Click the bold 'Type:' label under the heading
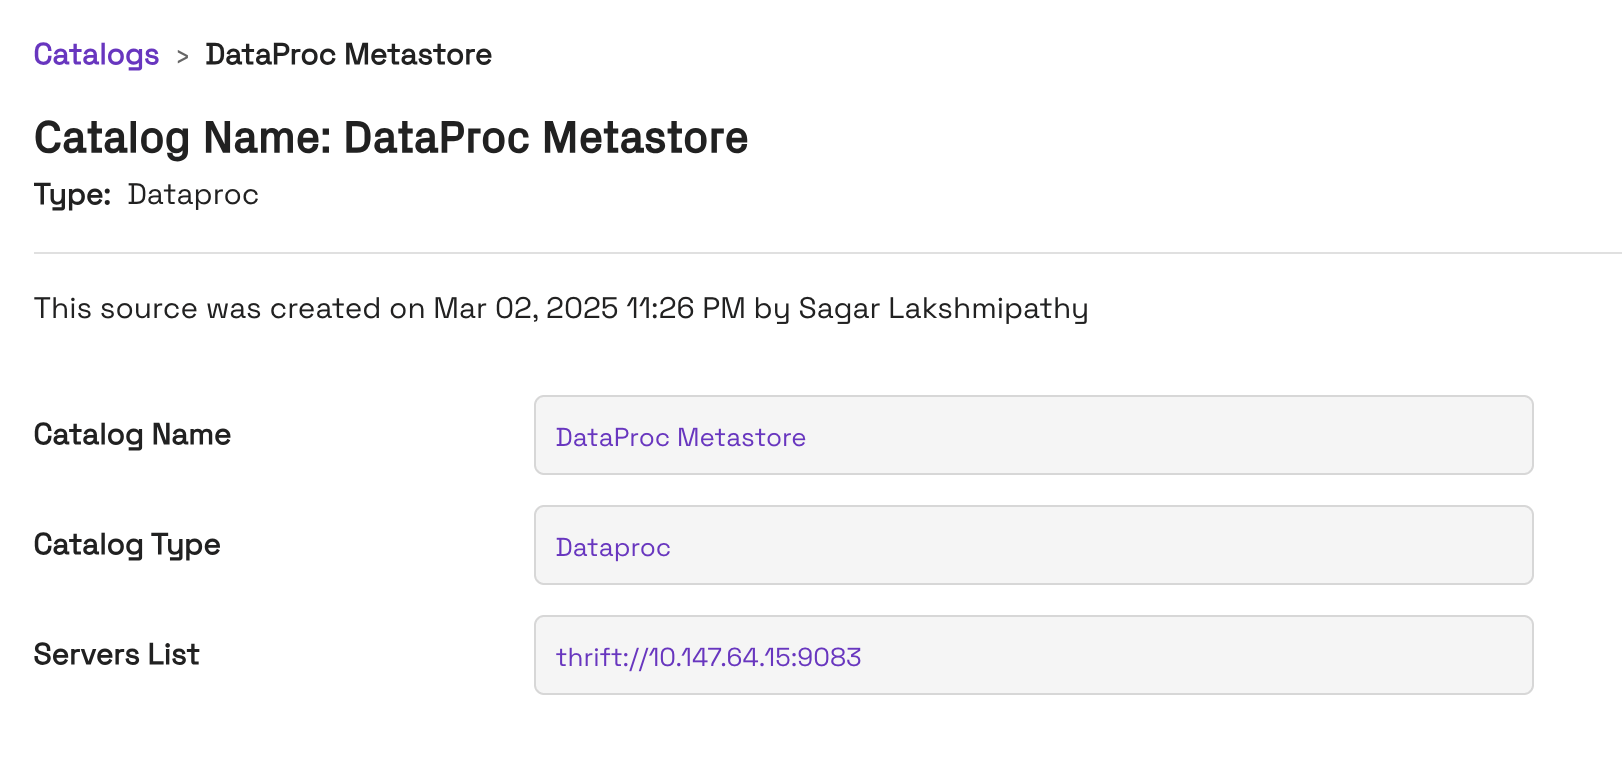This screenshot has width=1622, height=780. pos(72,194)
